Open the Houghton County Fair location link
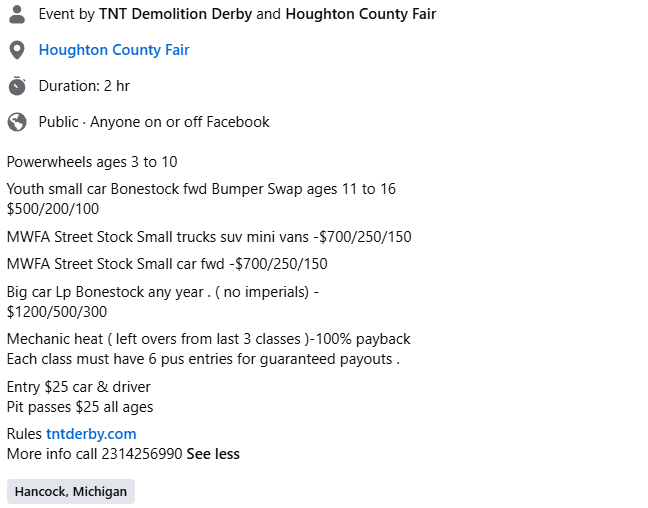 (114, 50)
